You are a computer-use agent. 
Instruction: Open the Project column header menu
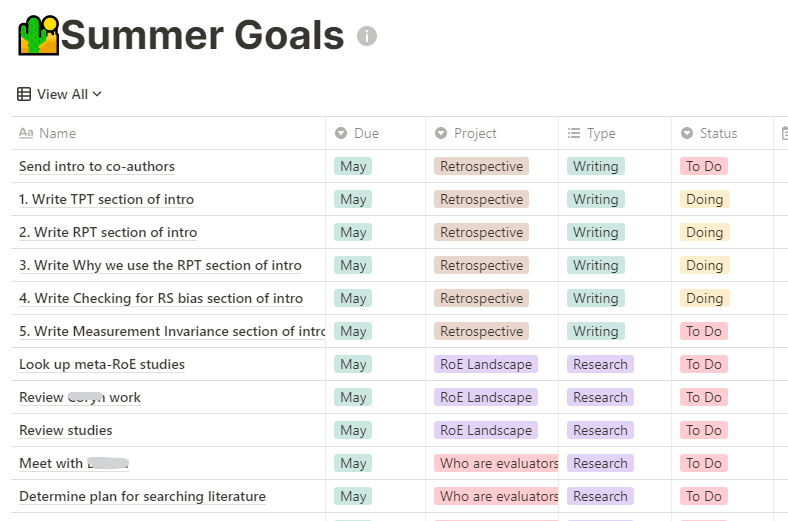pos(491,133)
